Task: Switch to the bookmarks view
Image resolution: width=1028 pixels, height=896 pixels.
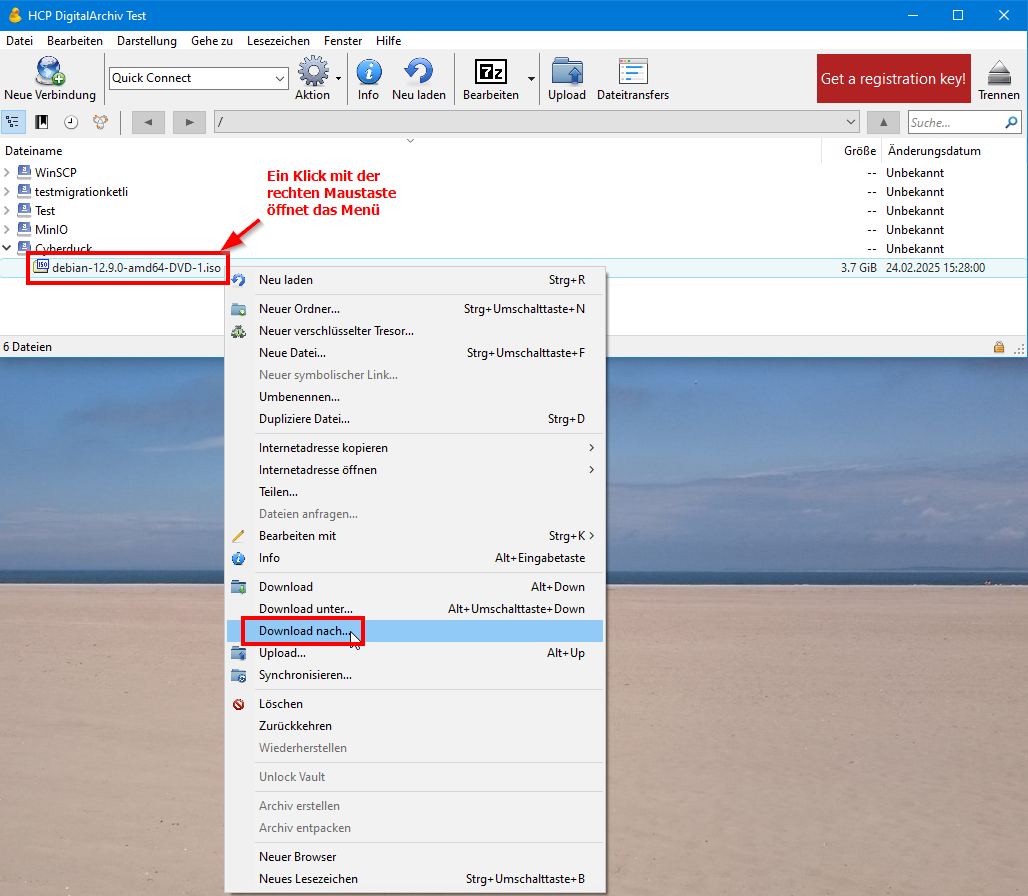Action: (42, 122)
